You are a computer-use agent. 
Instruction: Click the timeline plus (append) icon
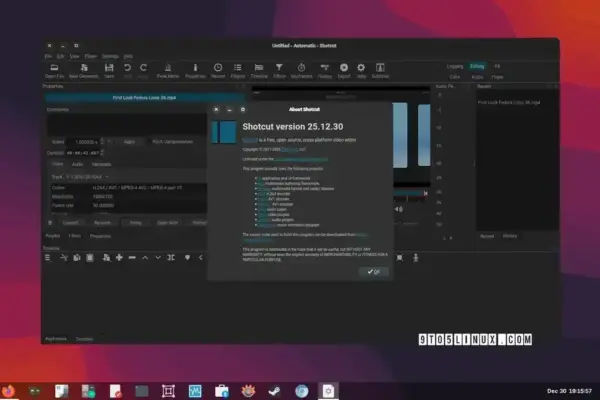click(119, 258)
